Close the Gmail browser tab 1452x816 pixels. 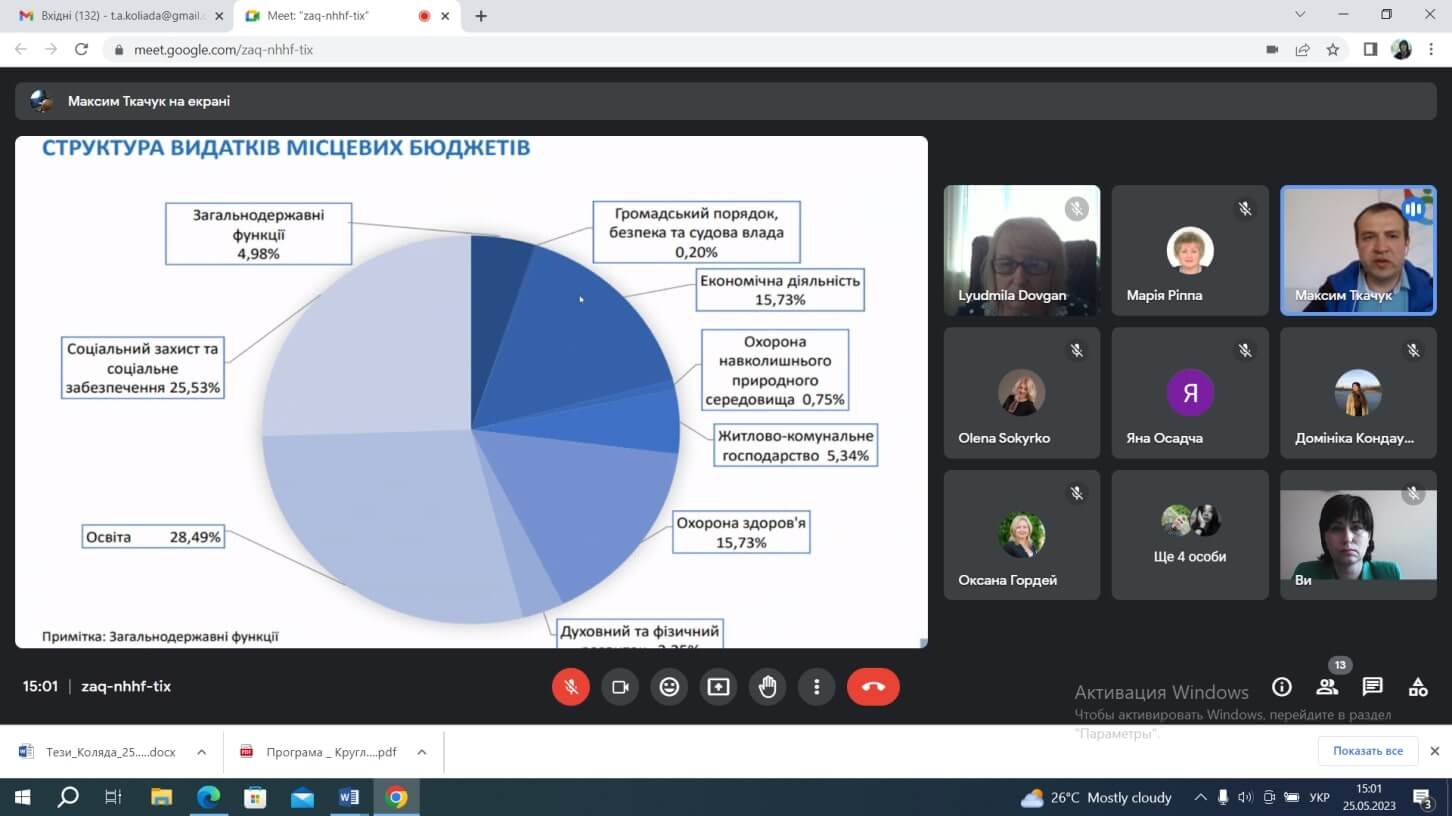coord(219,16)
